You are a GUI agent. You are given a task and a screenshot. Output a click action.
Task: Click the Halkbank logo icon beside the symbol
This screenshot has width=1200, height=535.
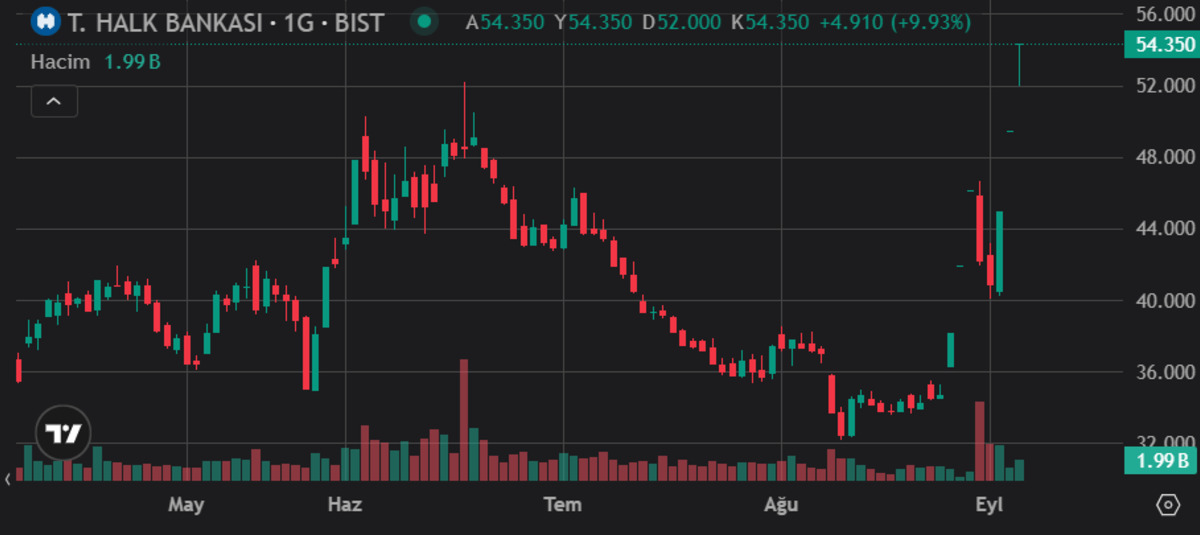click(45, 21)
